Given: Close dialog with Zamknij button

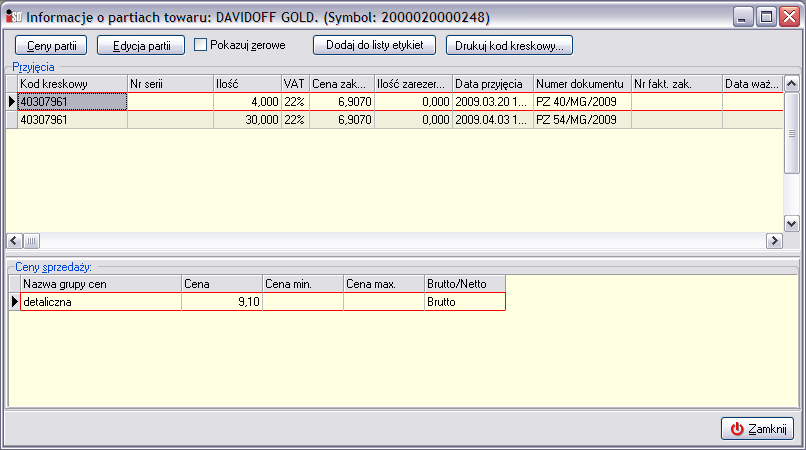Looking at the screenshot, I should tap(758, 428).
